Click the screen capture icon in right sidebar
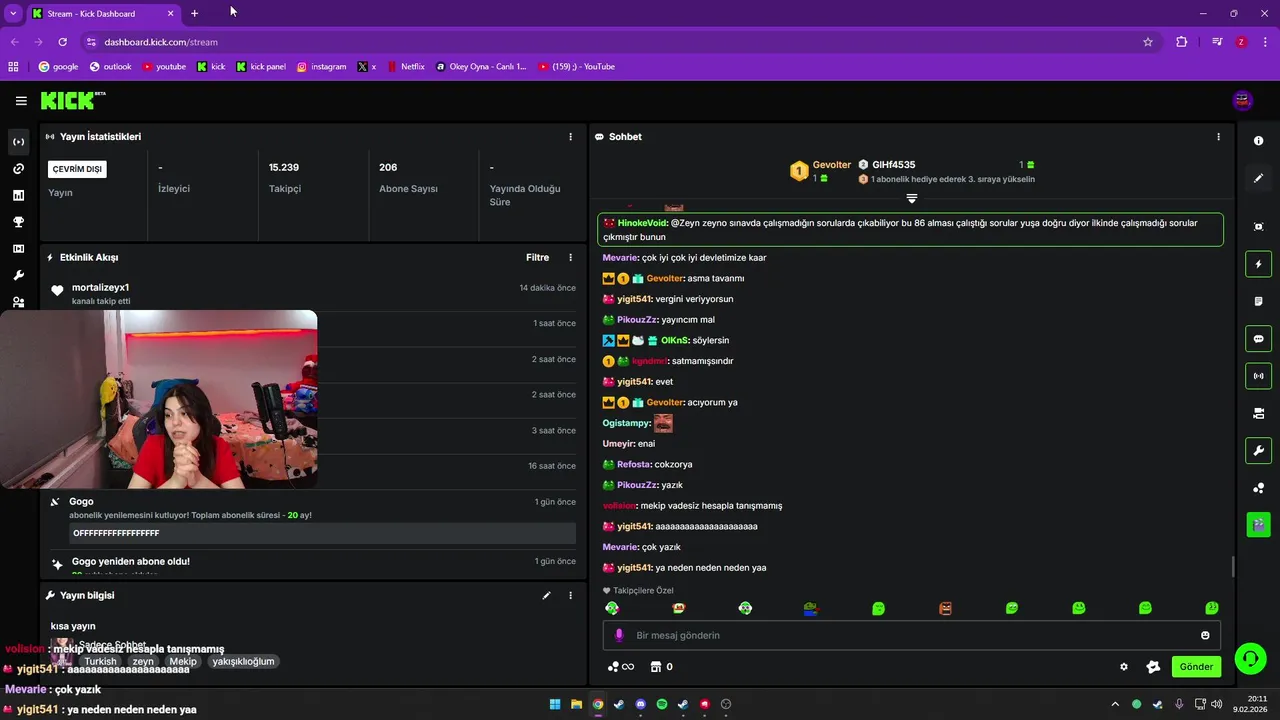The image size is (1280, 720). coord(1259,227)
